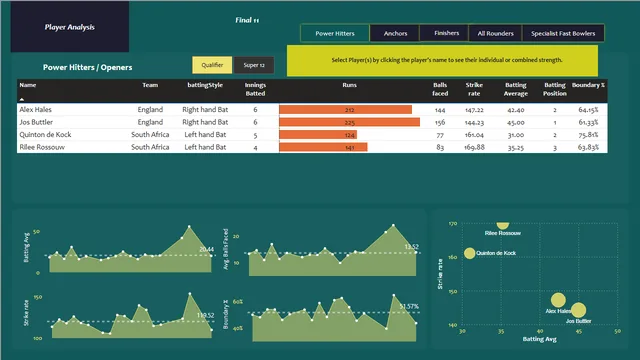Click the 119.52 label on Strike rate chart
Image resolution: width=640 pixels, height=360 pixels.
[206, 315]
